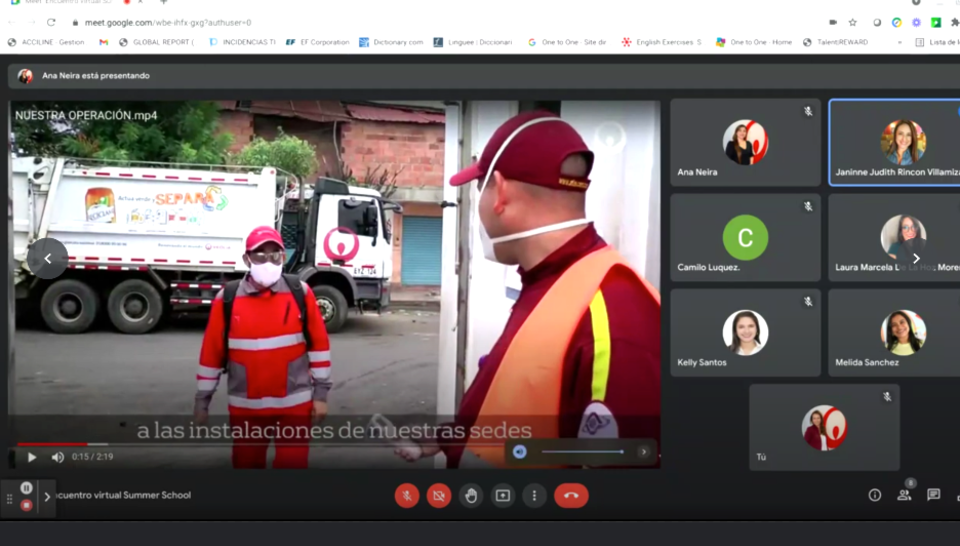This screenshot has height=546, width=960.
Task: Show participants list people icon
Action: (904, 495)
